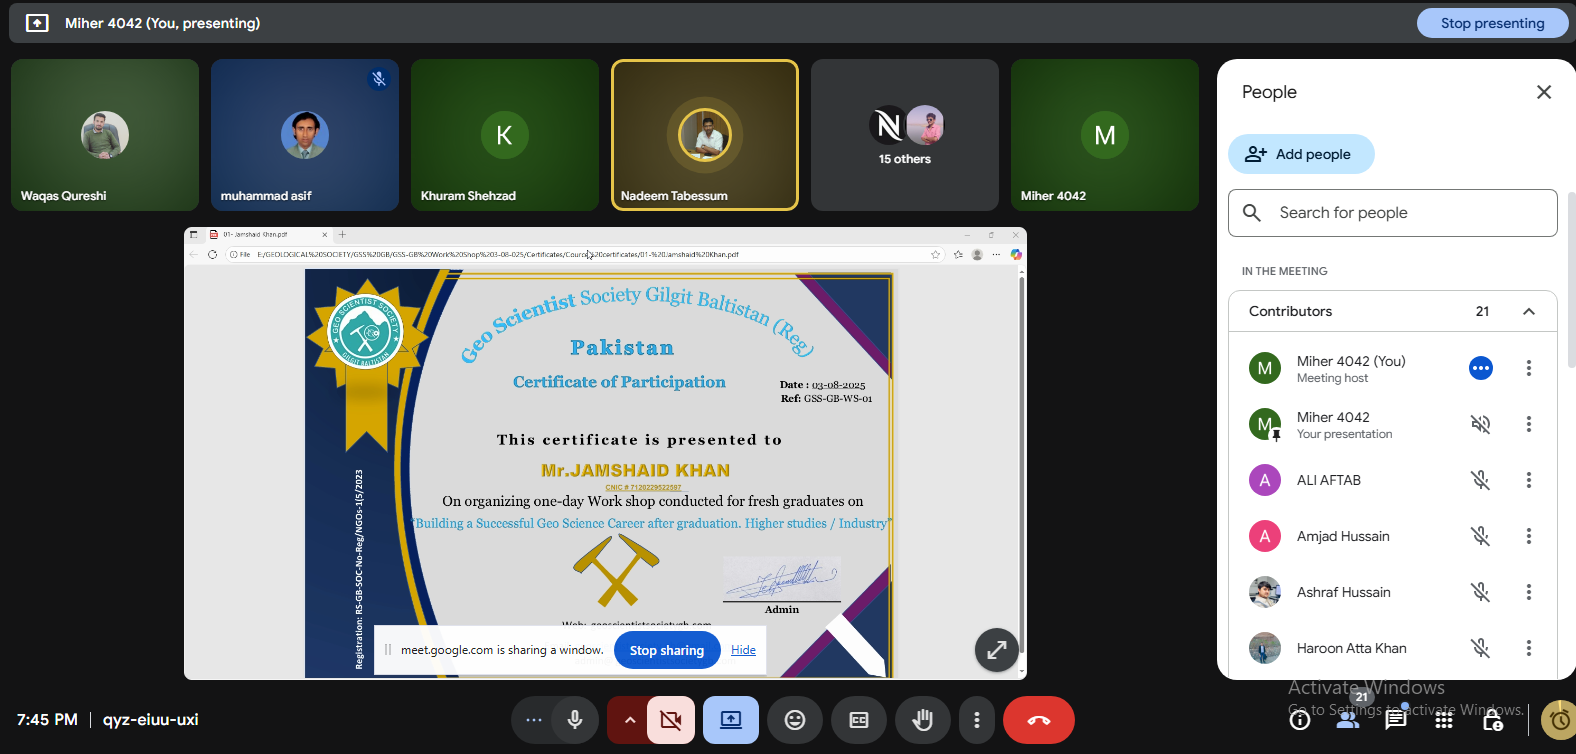Open host controls lock icon
1576x754 pixels.
tap(1492, 720)
